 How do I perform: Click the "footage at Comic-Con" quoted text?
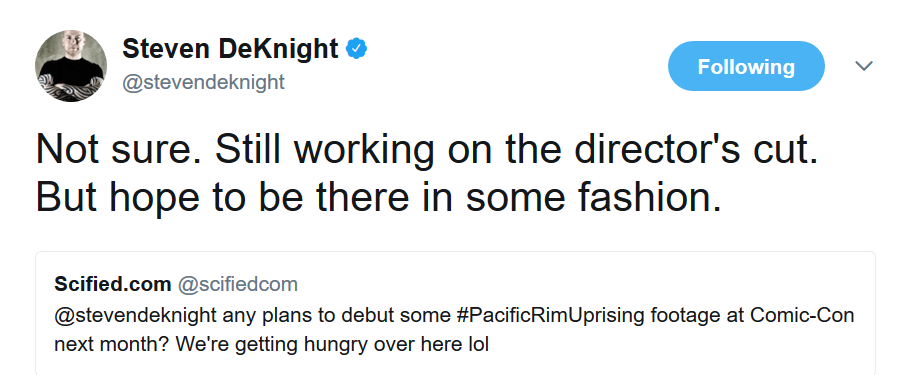pos(750,316)
